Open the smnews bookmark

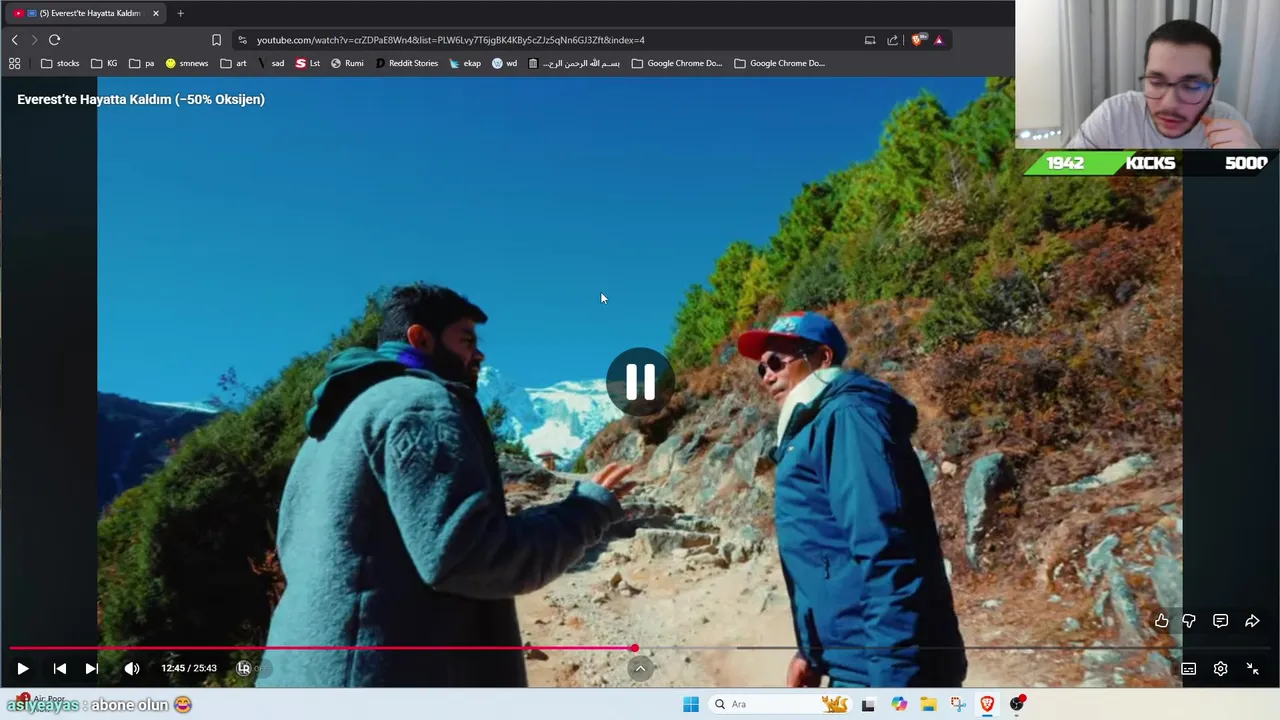(x=187, y=63)
